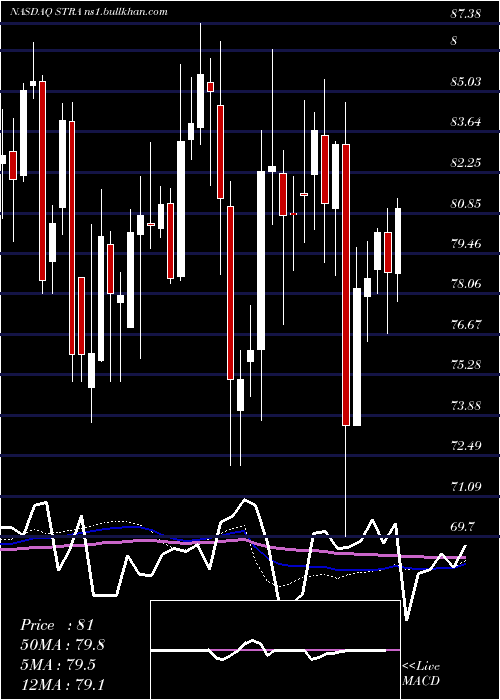Image resolution: width=500 pixels, height=700 pixels.
Task: Click the last white candlestick on the right
Action: (398, 241)
